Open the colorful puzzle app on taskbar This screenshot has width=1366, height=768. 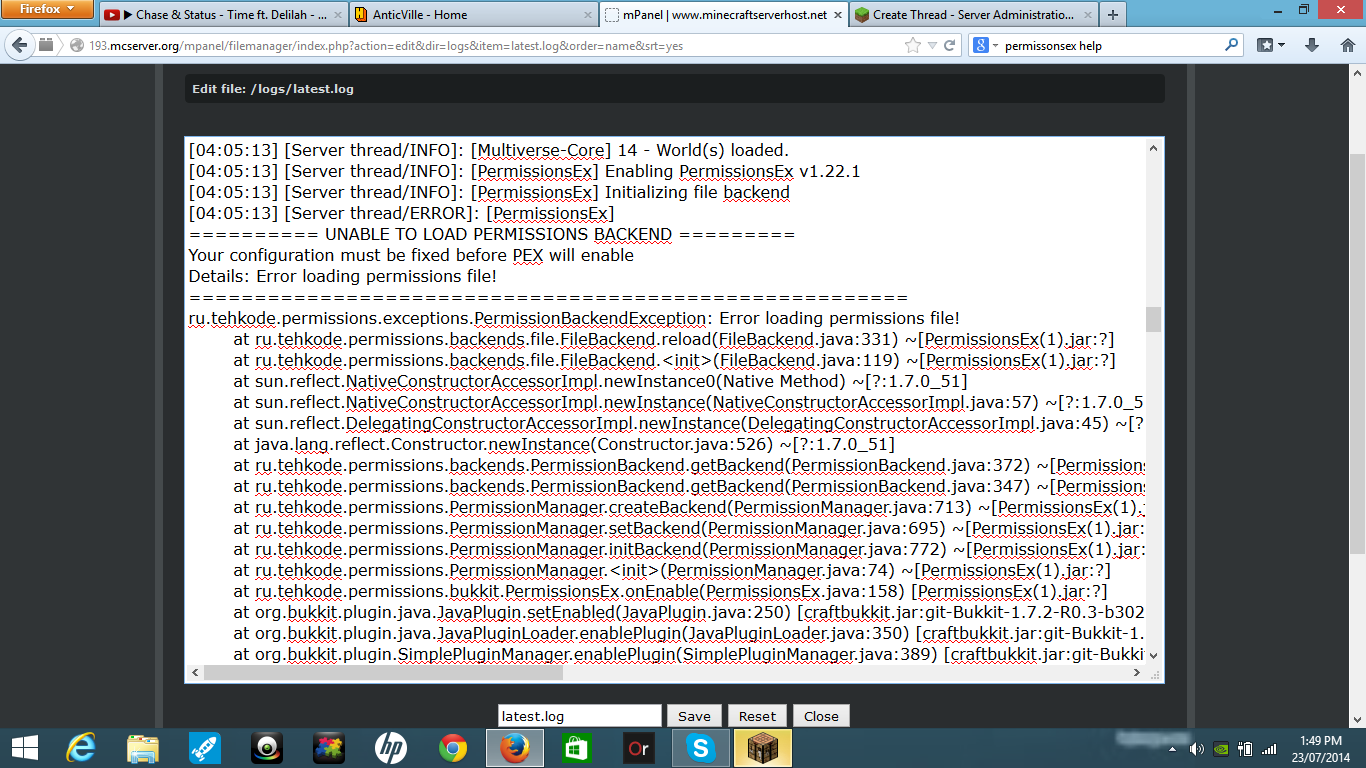point(329,748)
